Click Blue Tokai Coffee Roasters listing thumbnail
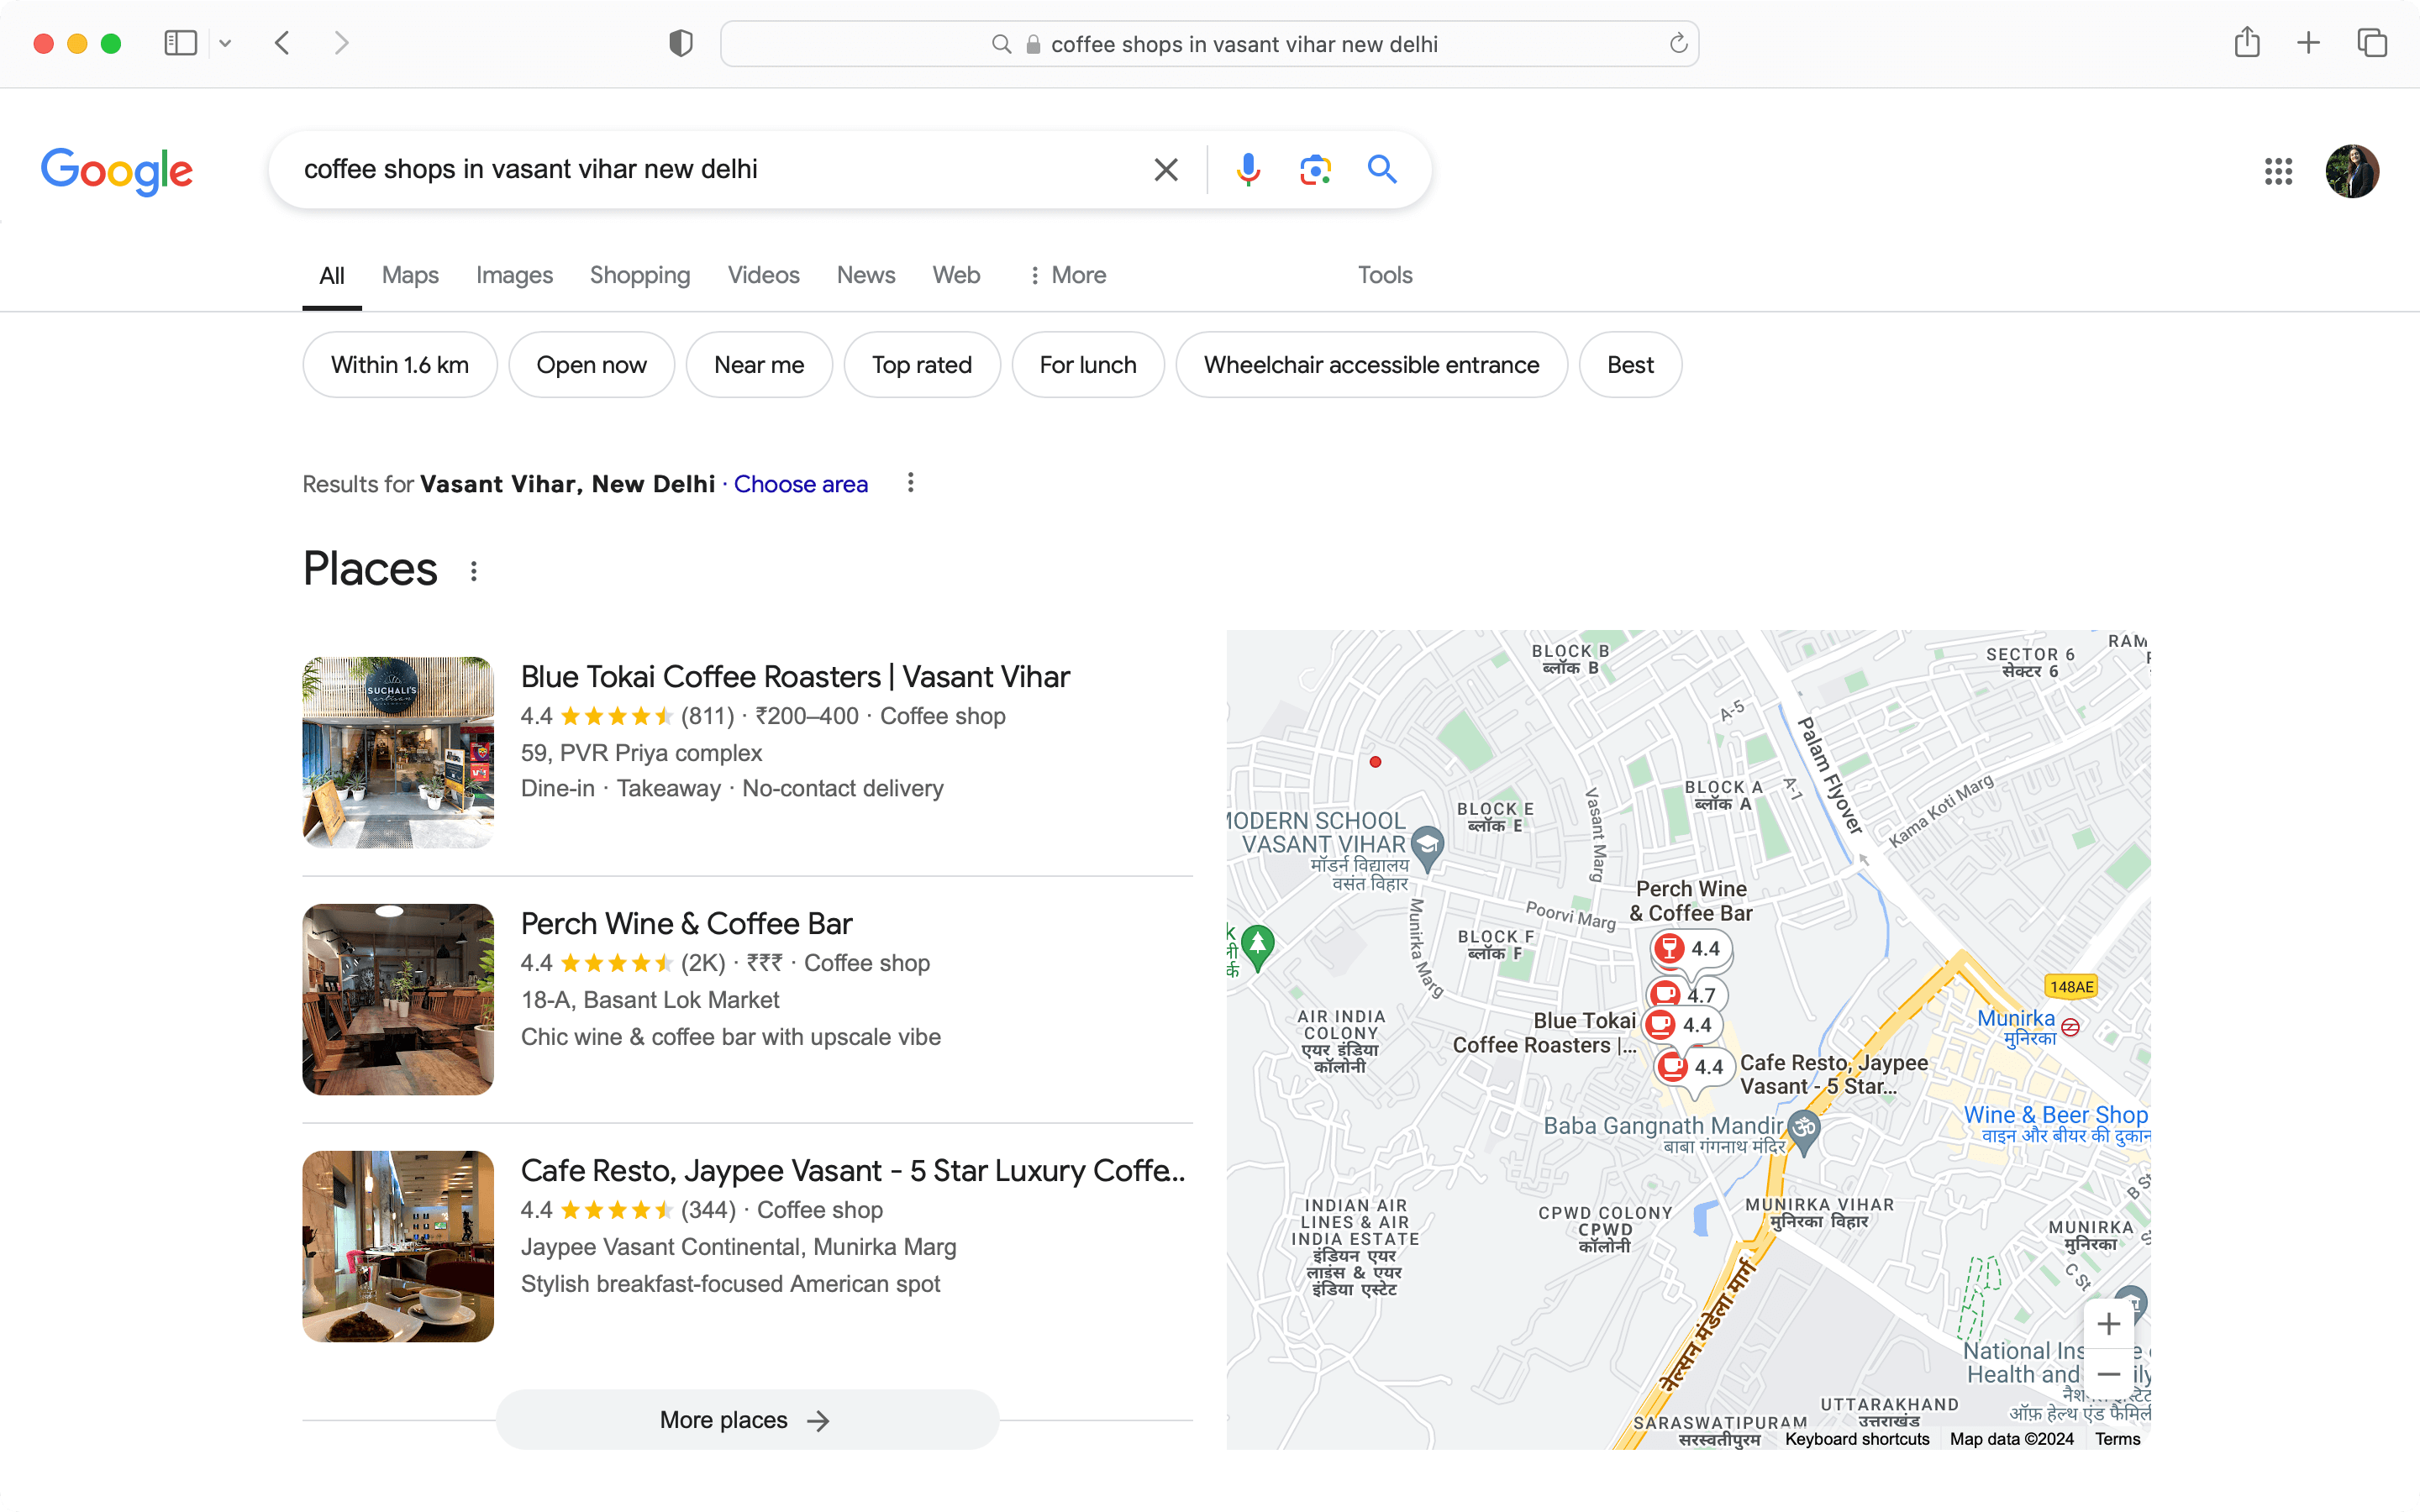 pos(397,751)
